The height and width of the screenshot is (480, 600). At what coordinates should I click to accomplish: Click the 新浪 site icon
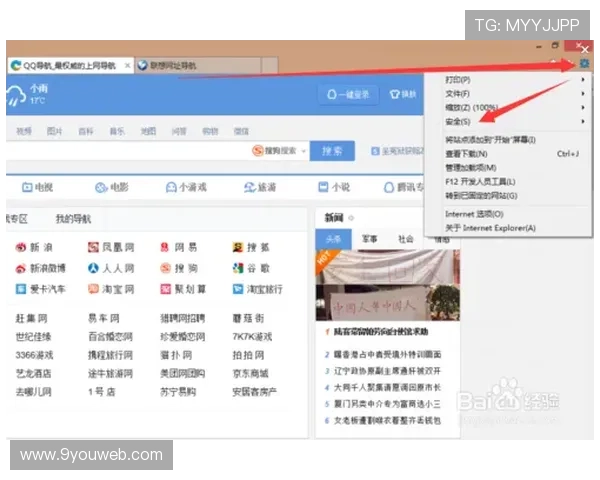click(21, 247)
